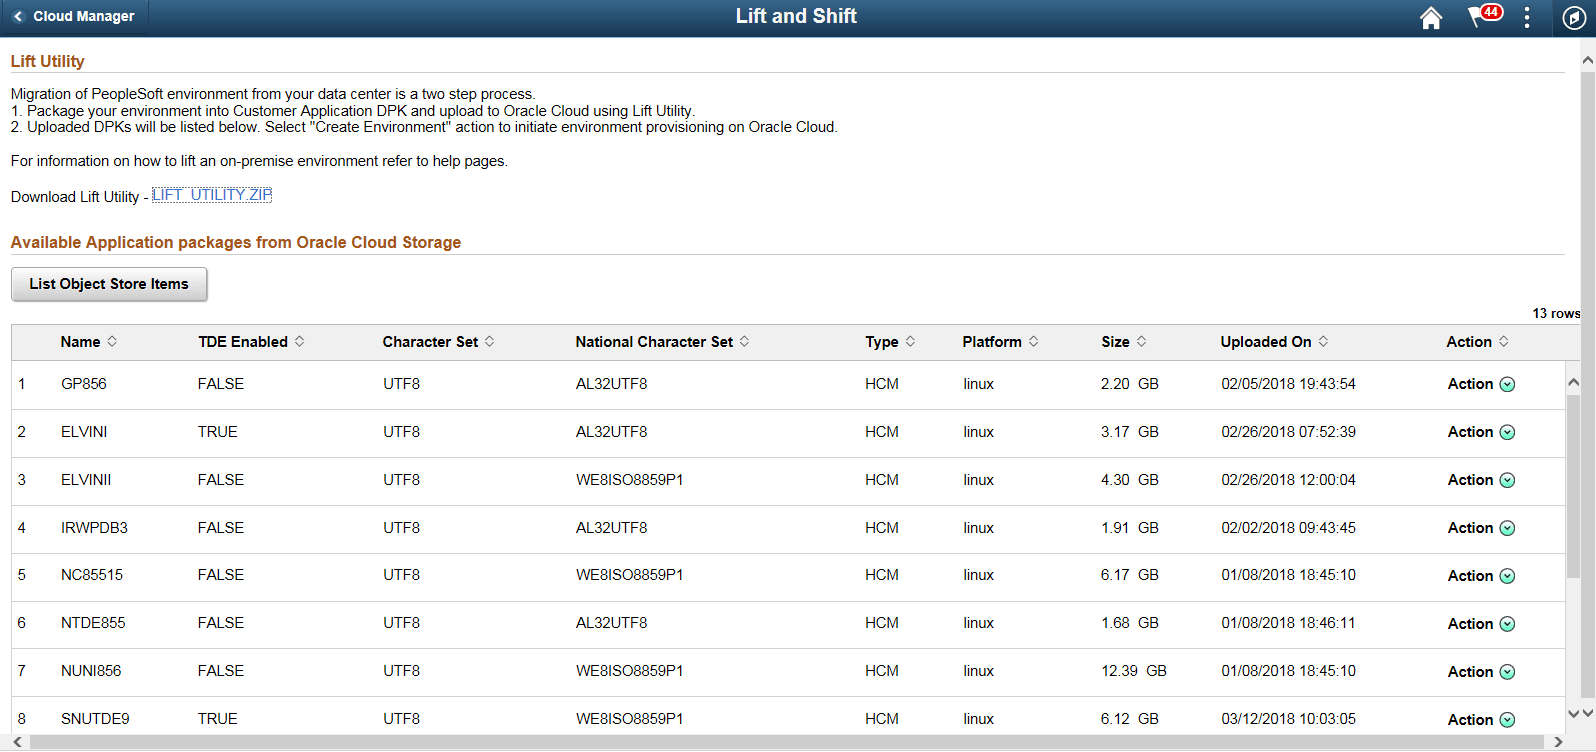The height and width of the screenshot is (752, 1596).
Task: Click the table scrollbar up arrow
Action: 1573,382
